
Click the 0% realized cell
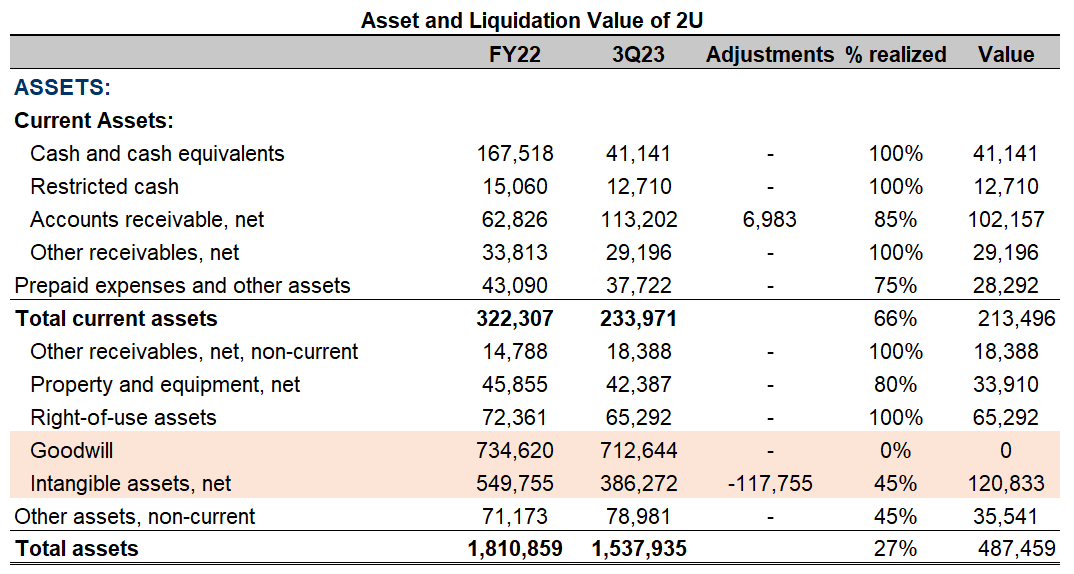click(895, 450)
